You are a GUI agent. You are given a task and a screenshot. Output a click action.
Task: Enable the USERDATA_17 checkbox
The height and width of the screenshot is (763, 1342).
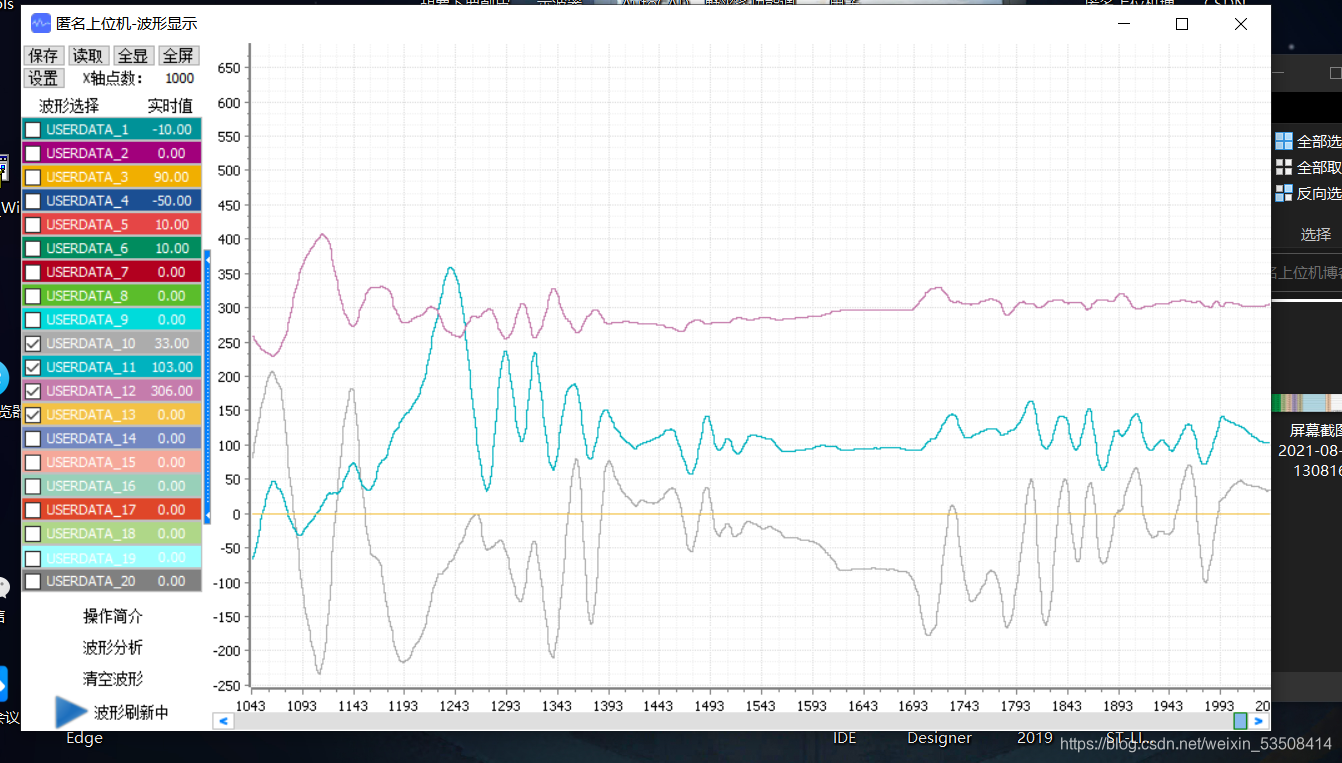(33, 510)
